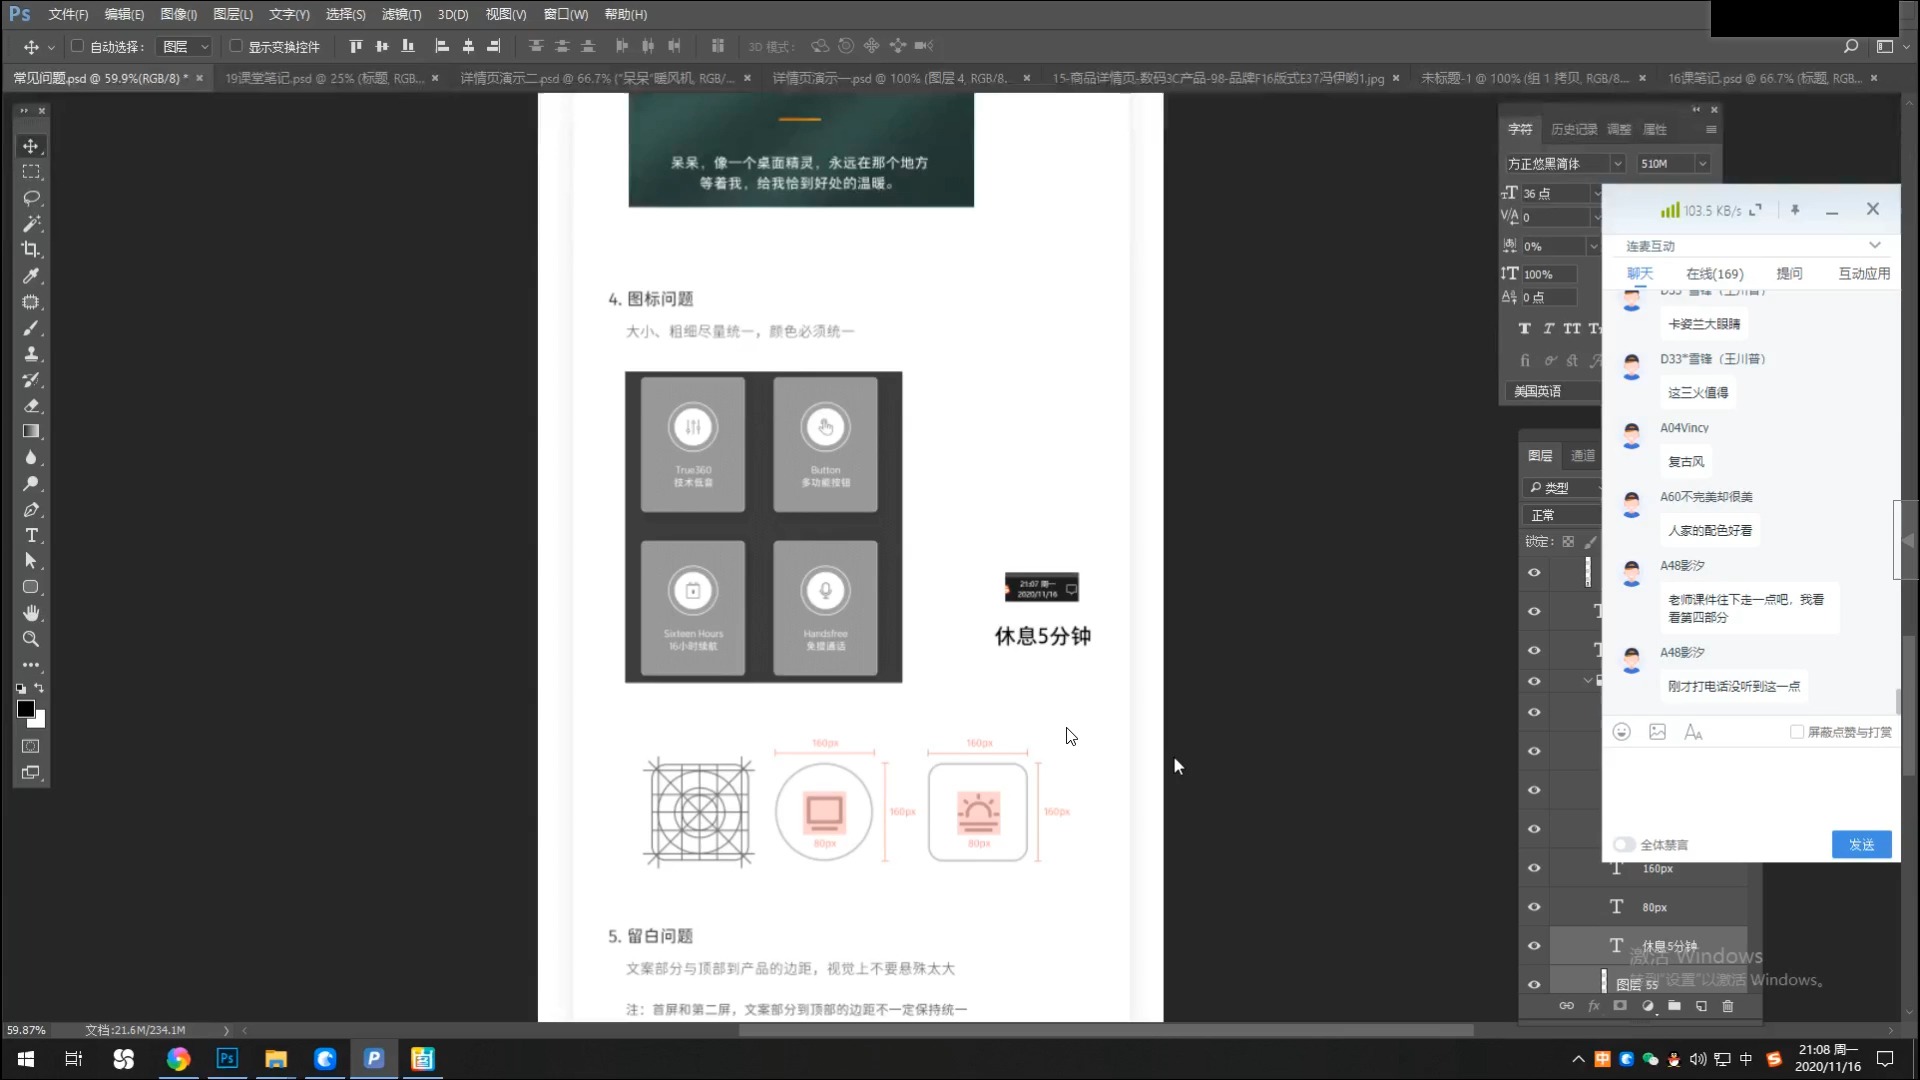Click the emoji icon in chat window
This screenshot has height=1080, width=1920.
coord(1622,732)
